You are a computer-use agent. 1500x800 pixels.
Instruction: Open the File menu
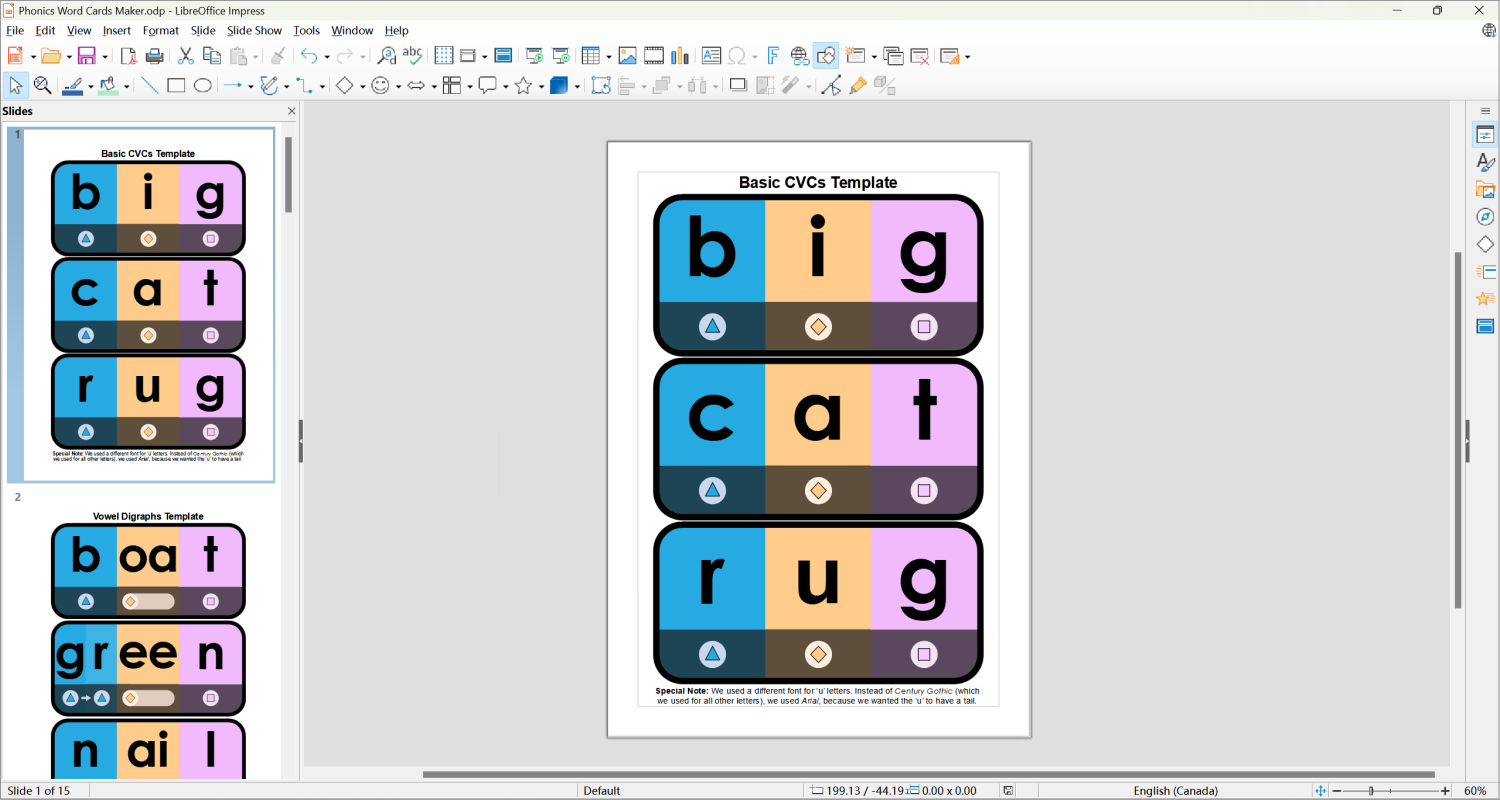(x=15, y=31)
